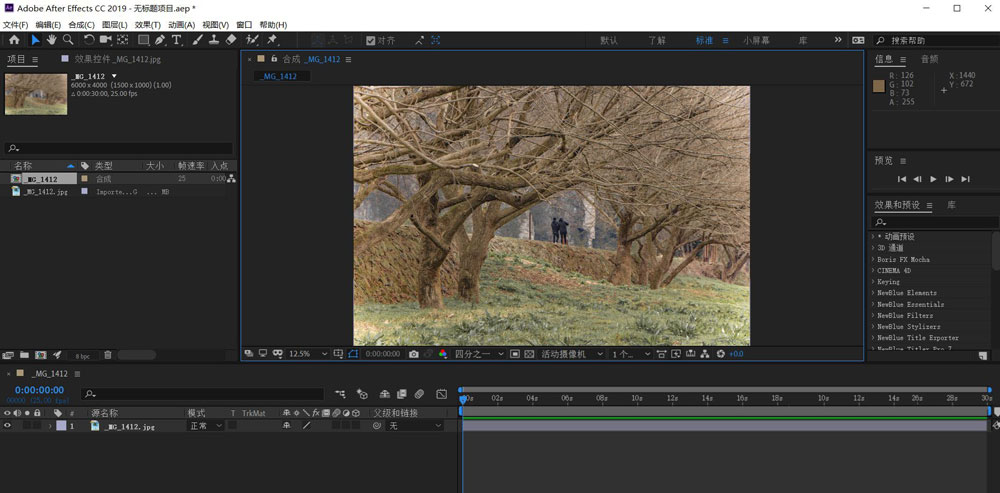Select the Pen tool

(x=159, y=40)
